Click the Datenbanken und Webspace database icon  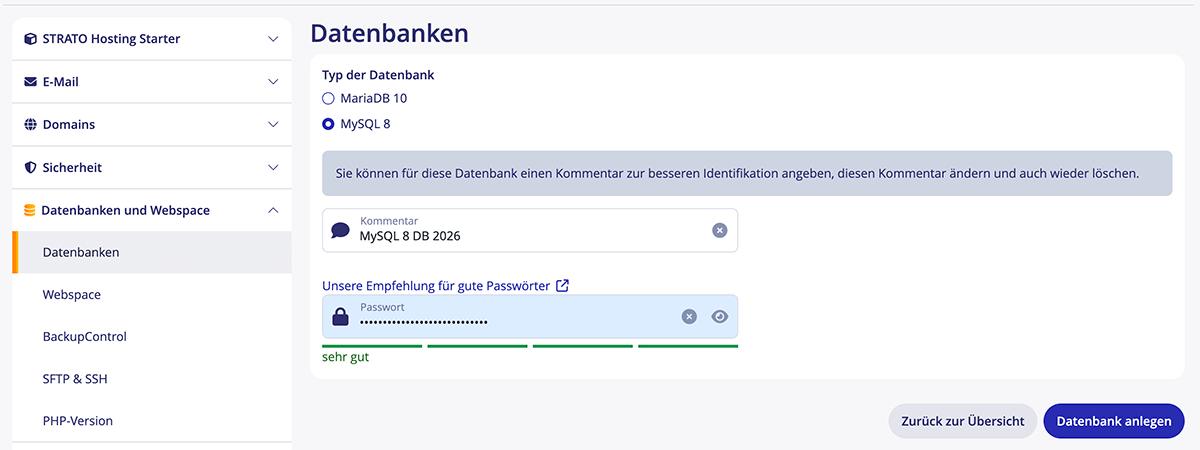point(29,210)
